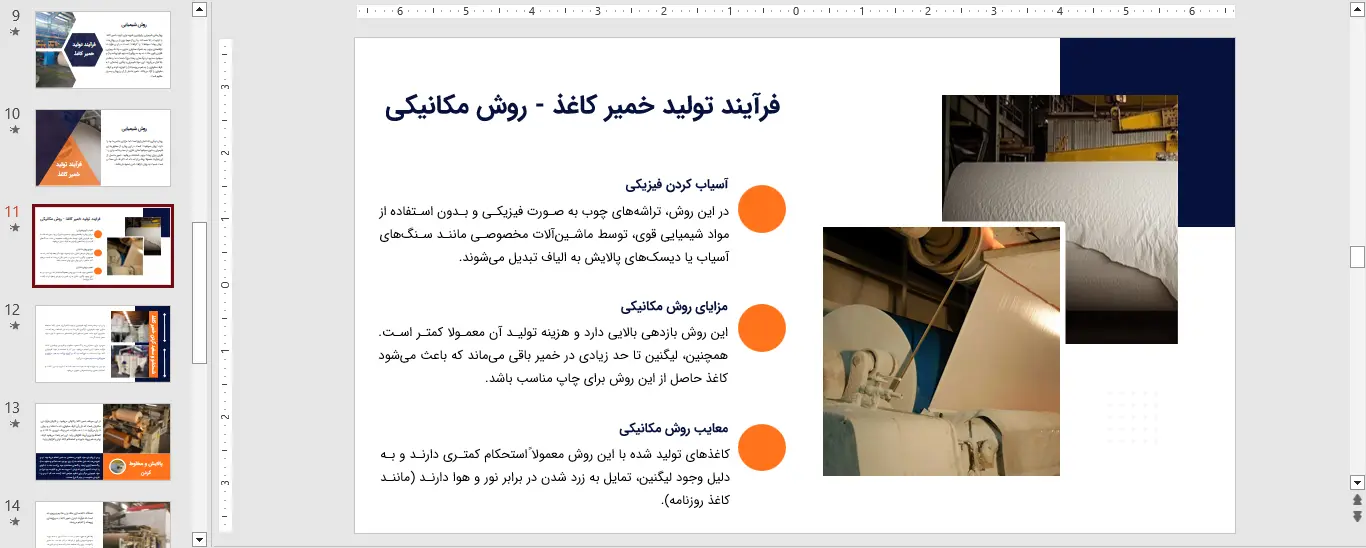Select orange circle beside آسیاب کردن فیزیکی
The width and height of the screenshot is (1366, 548).
click(x=762, y=209)
